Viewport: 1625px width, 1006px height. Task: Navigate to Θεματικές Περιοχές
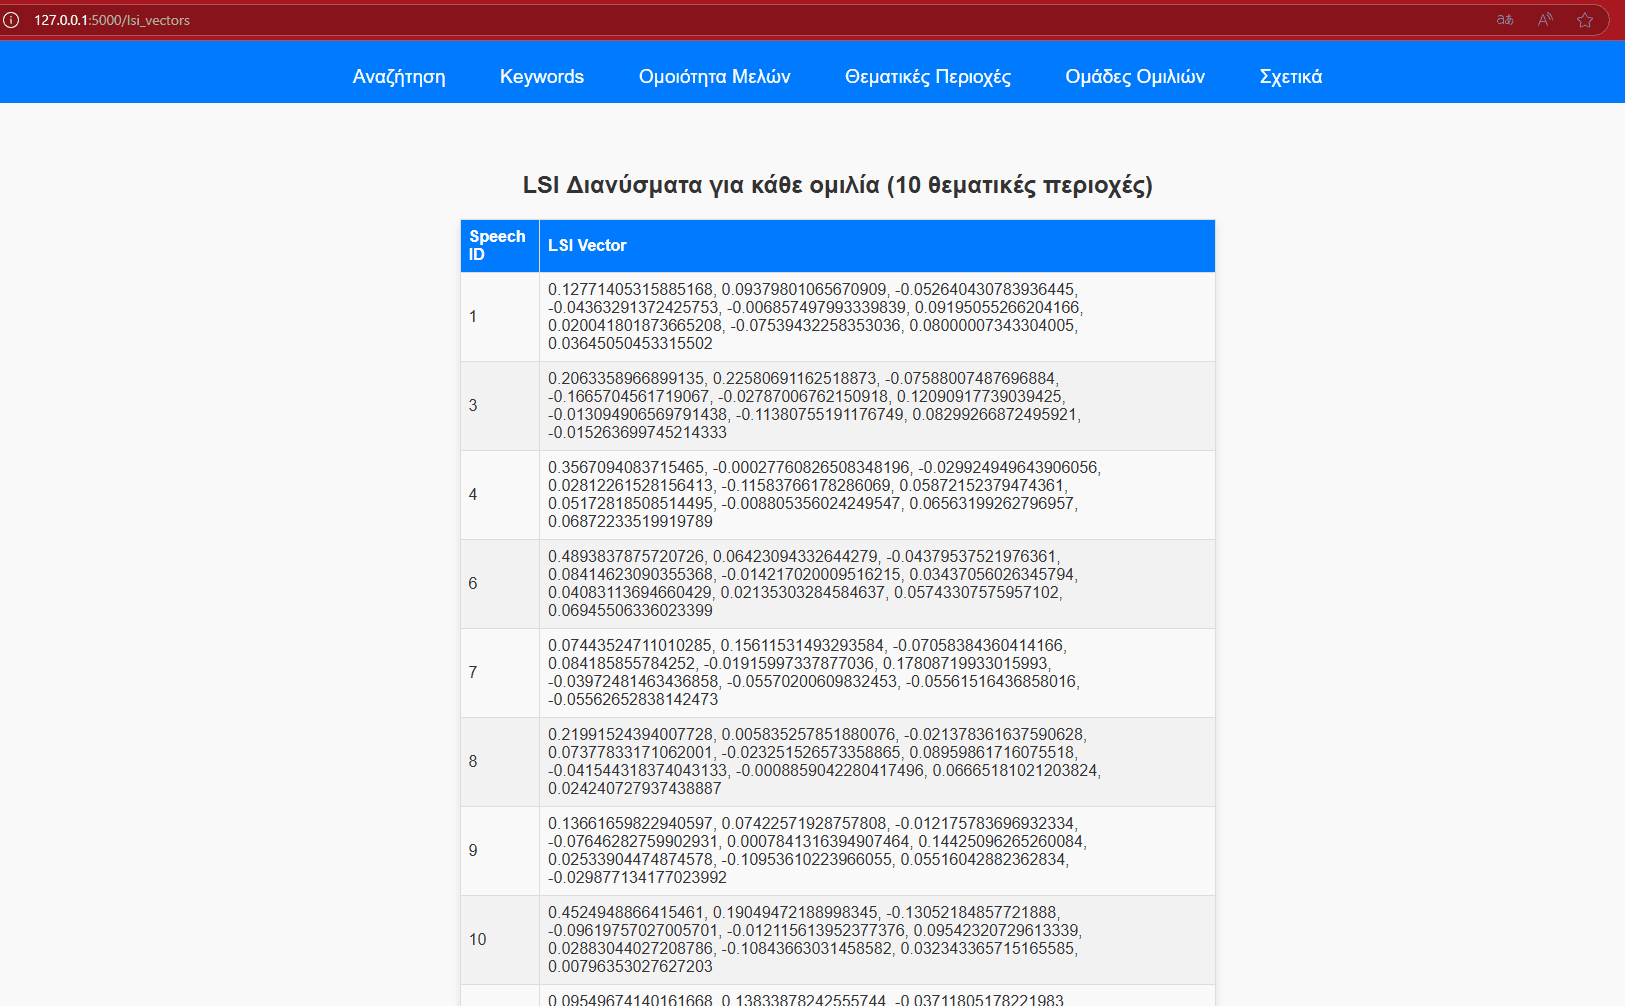click(928, 77)
